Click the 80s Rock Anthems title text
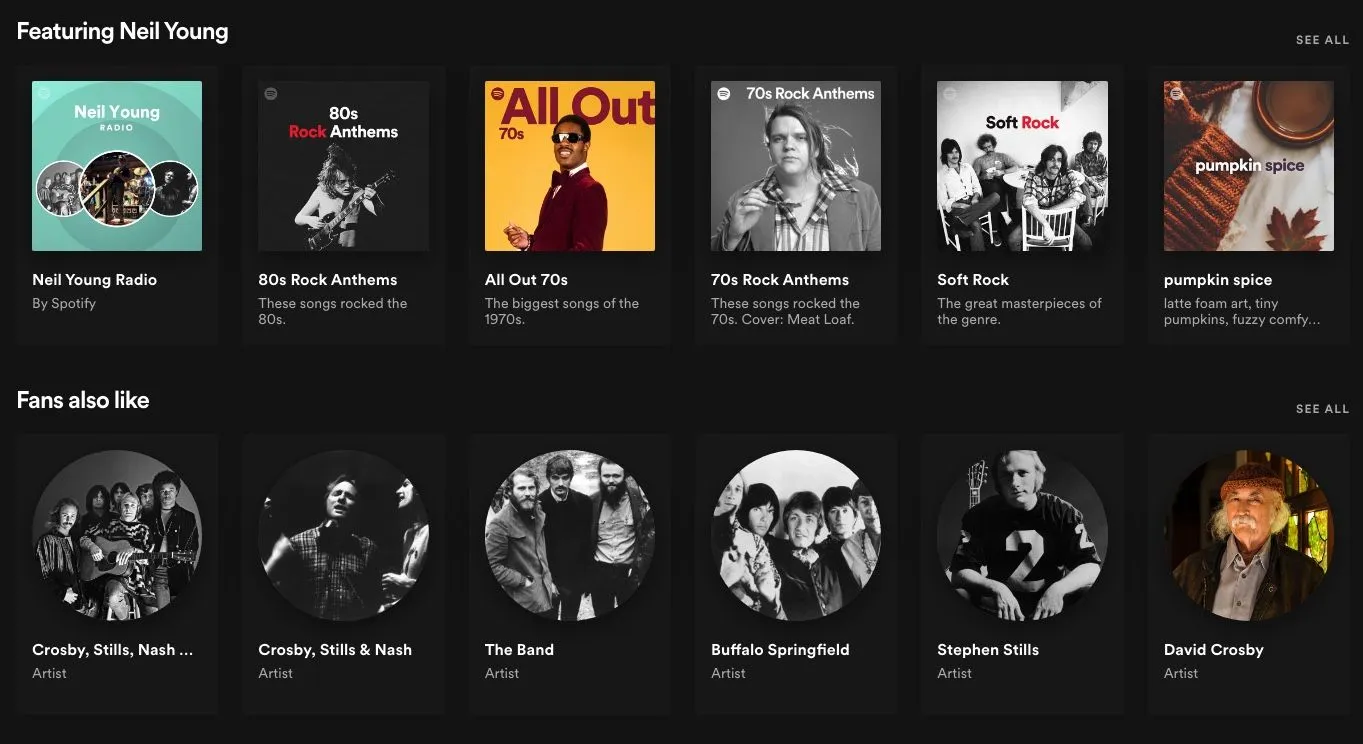This screenshot has height=744, width=1363. (328, 280)
